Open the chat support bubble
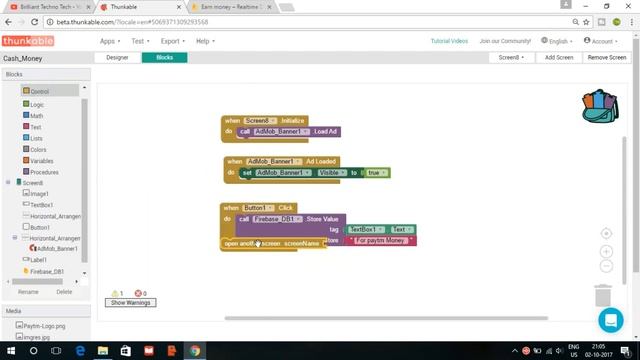The width and height of the screenshot is (640, 360). coord(611,320)
